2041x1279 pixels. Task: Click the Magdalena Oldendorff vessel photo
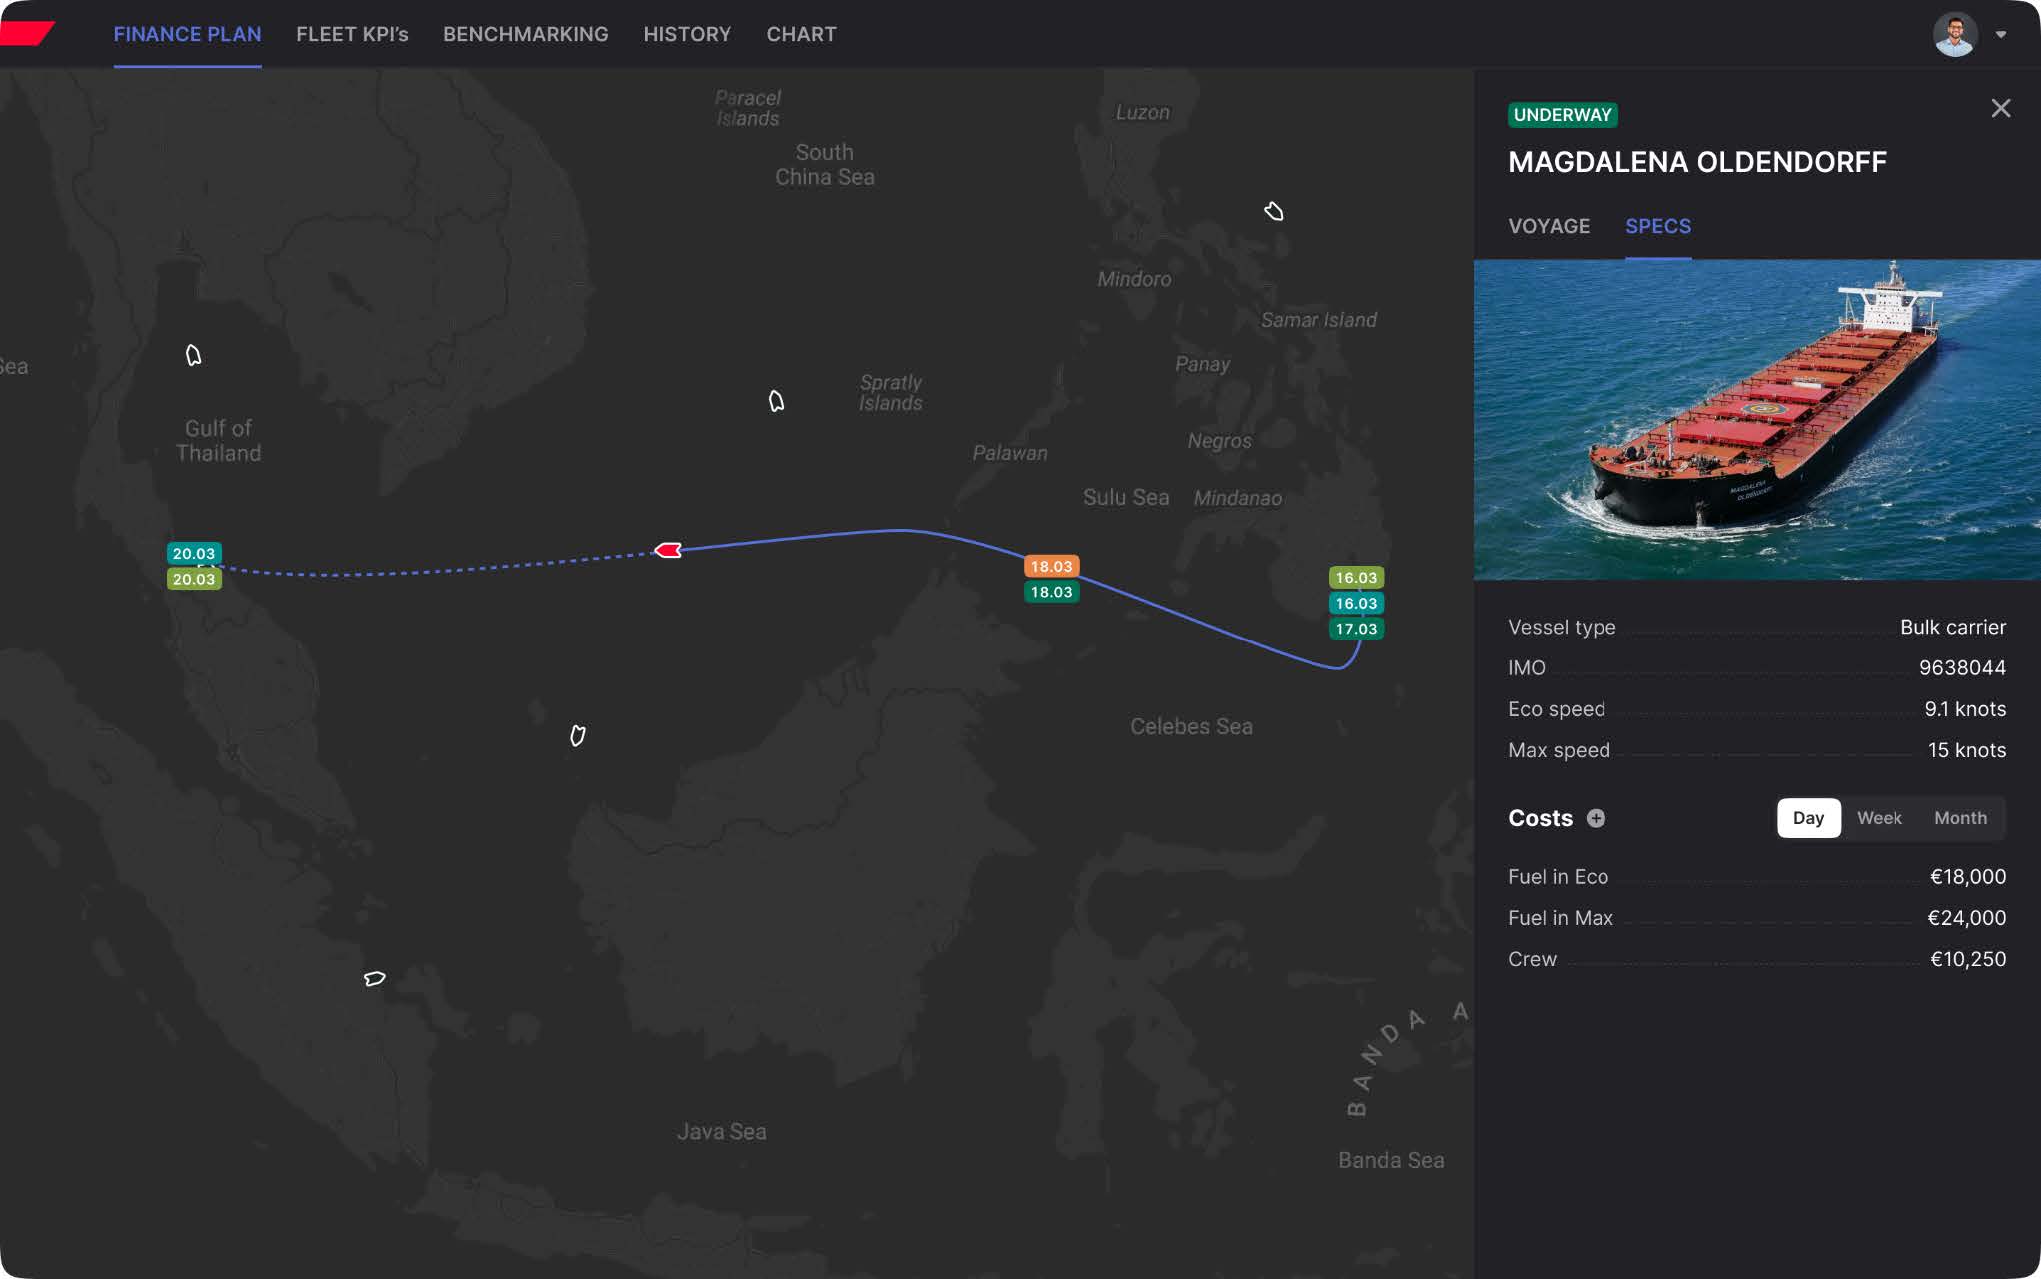1756,419
